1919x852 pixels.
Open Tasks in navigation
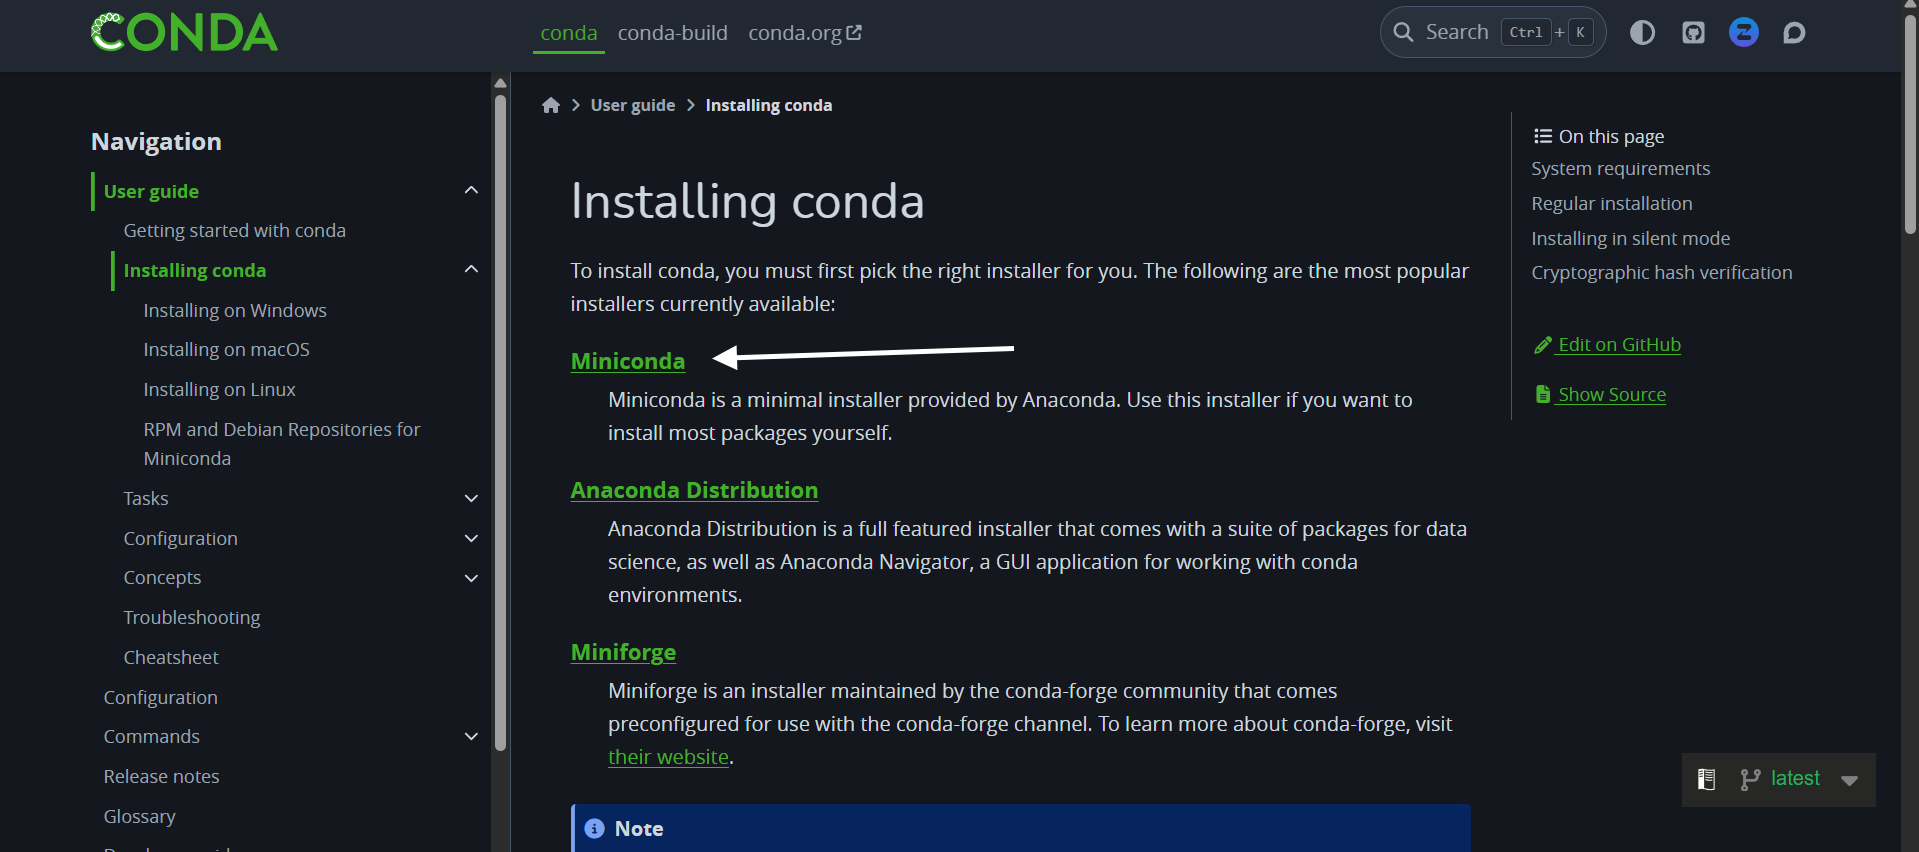pyautogui.click(x=146, y=498)
